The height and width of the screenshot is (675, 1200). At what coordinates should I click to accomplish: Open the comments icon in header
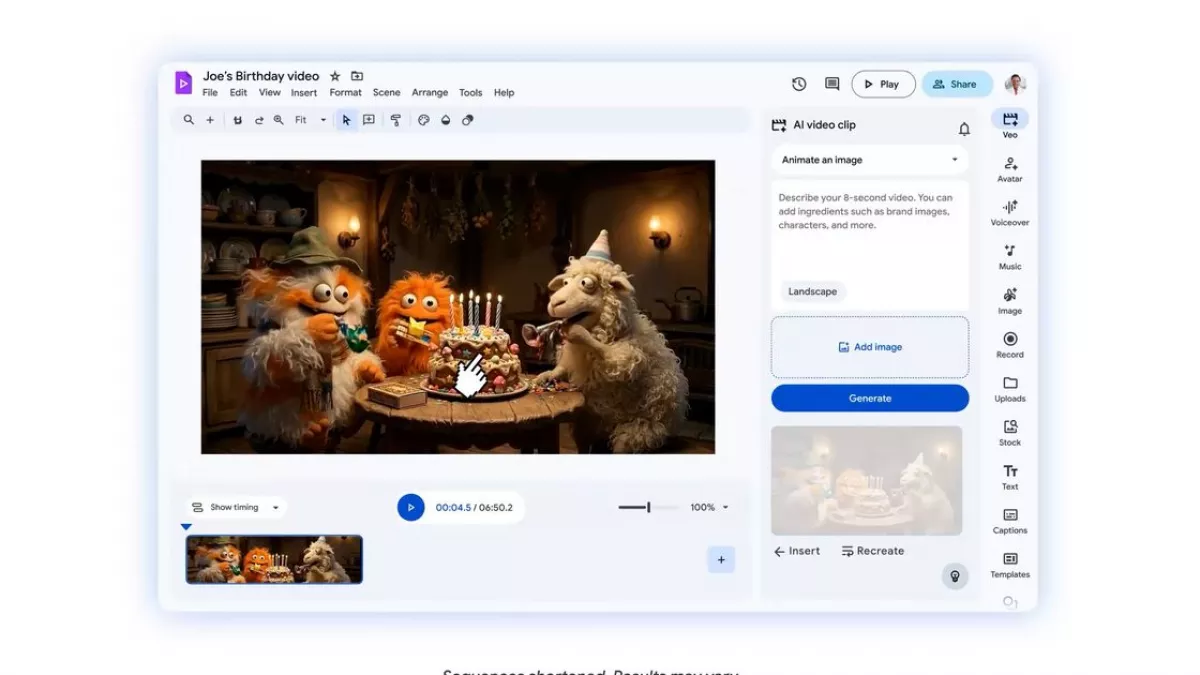pyautogui.click(x=832, y=85)
